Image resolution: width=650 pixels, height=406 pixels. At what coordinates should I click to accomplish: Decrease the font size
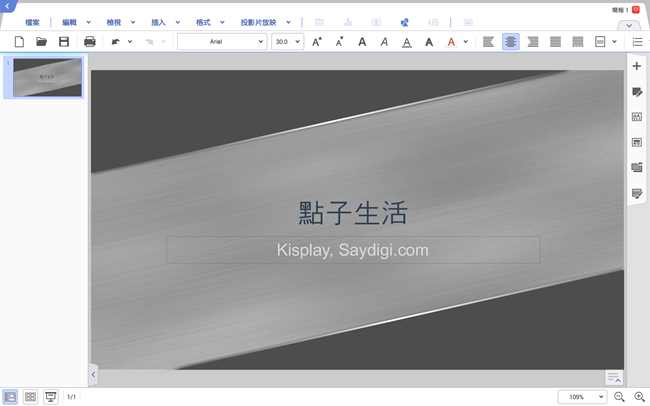[340, 42]
